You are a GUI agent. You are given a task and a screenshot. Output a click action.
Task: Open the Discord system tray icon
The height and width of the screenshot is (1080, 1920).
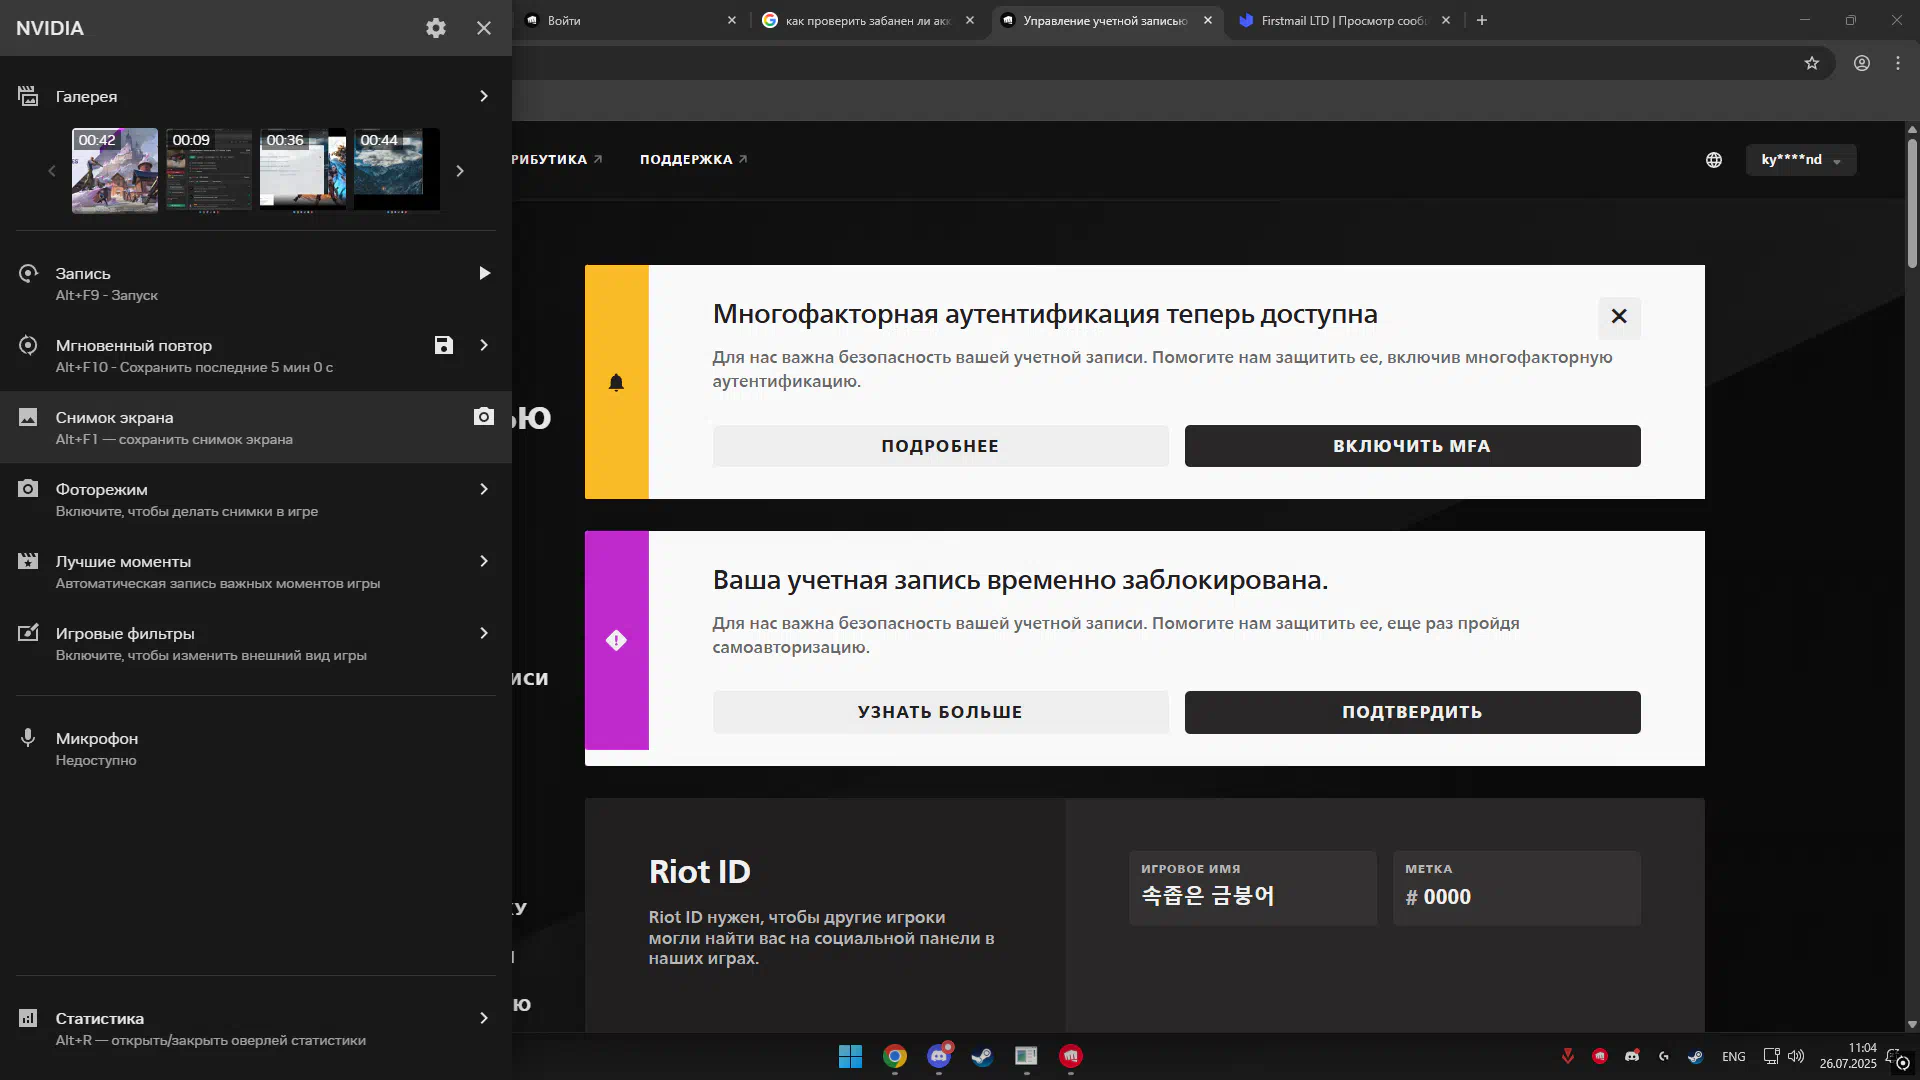[x=1632, y=1056]
